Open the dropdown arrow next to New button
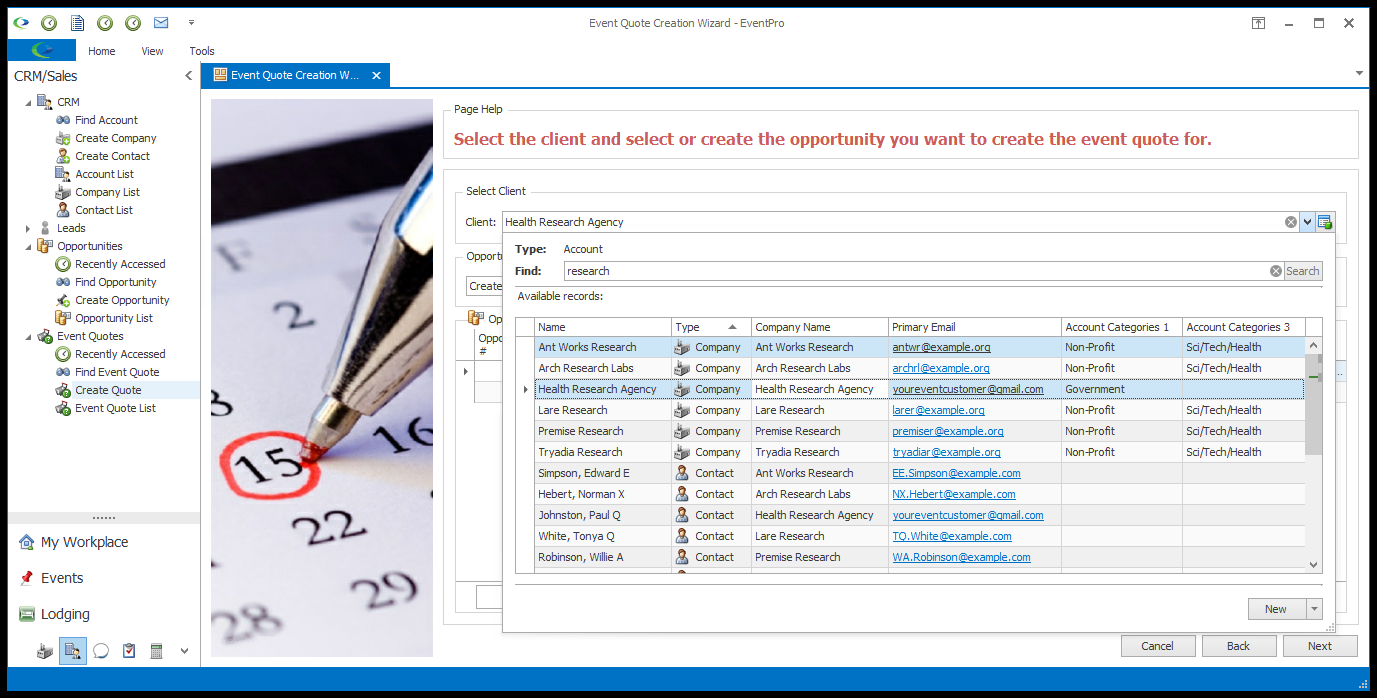The width and height of the screenshot is (1377, 698). tap(1314, 609)
